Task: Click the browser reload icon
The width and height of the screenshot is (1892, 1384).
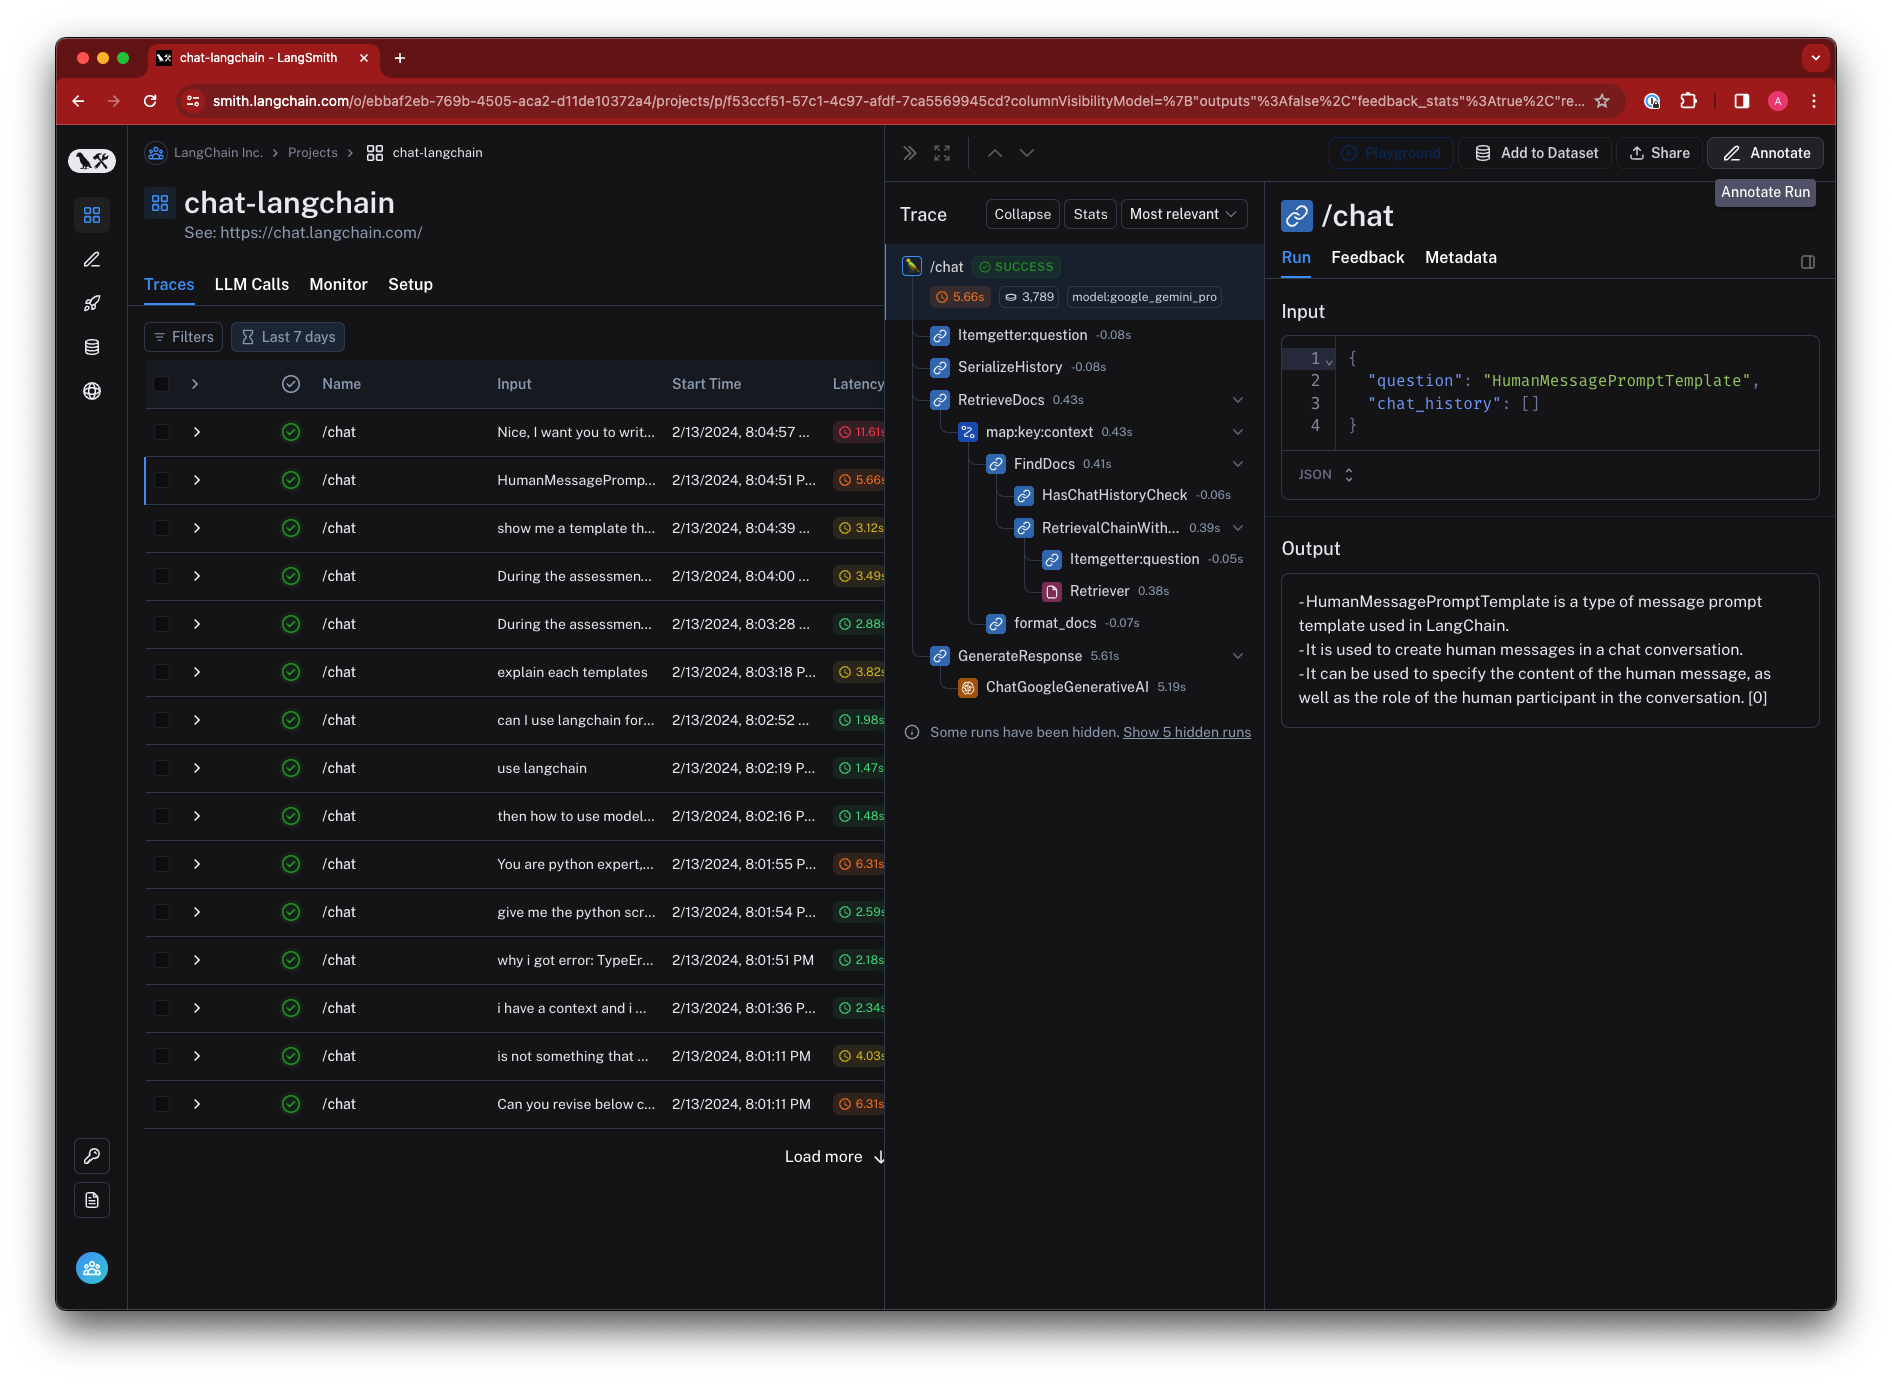Action: [x=150, y=101]
